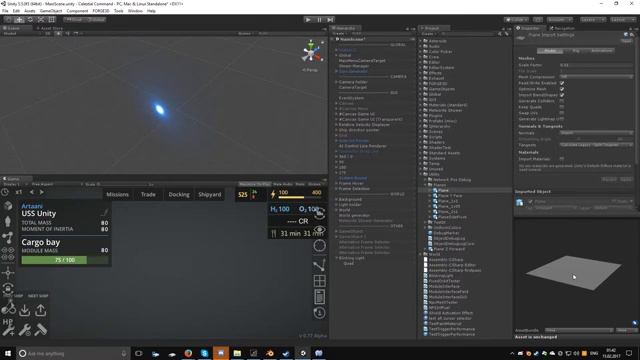This screenshot has width=640, height=360.
Task: Expand the Background hierarchy item
Action: [336, 199]
